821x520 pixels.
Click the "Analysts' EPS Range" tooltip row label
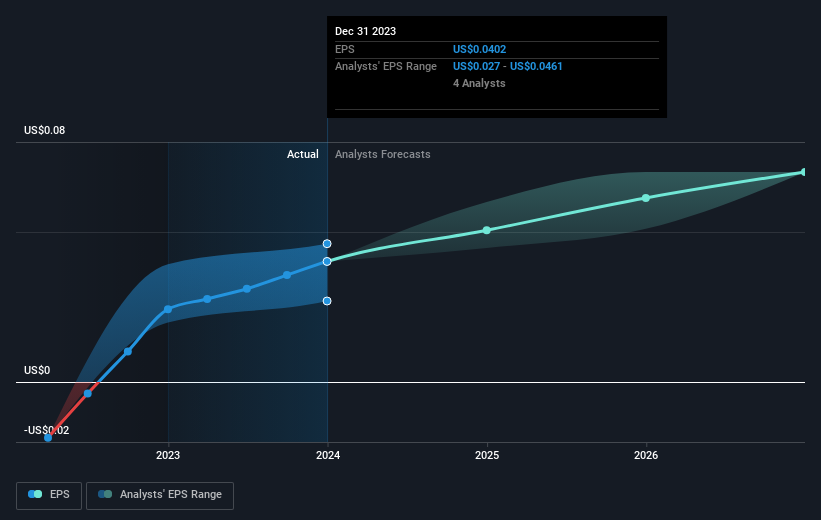pos(386,67)
